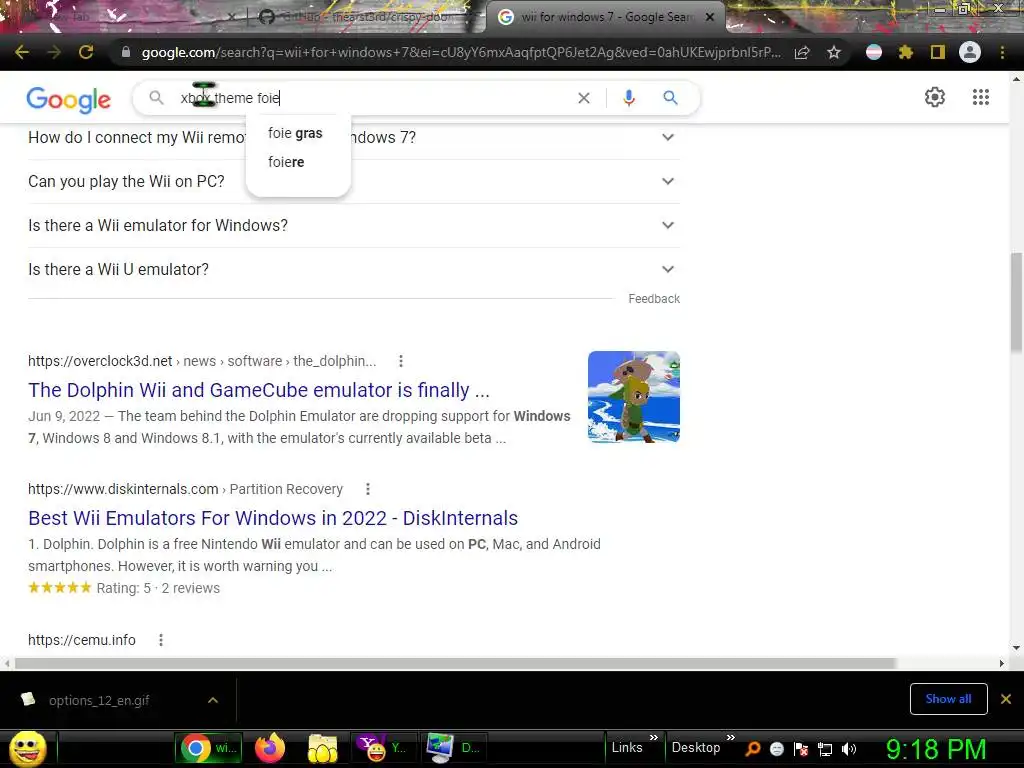Expand the Links toolbar chevron
The height and width of the screenshot is (768, 1024).
[654, 737]
